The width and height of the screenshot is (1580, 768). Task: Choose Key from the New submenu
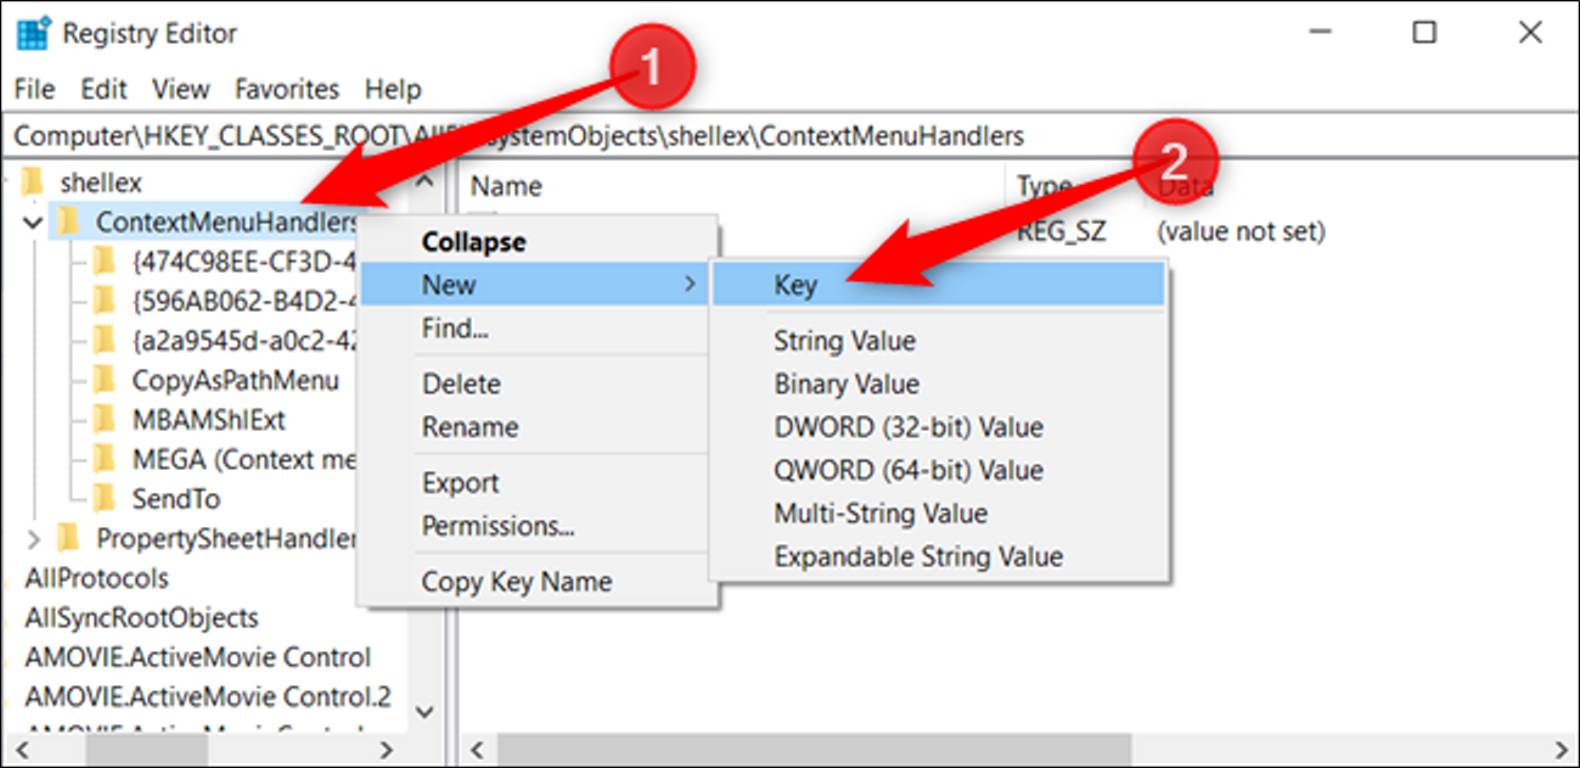(796, 285)
